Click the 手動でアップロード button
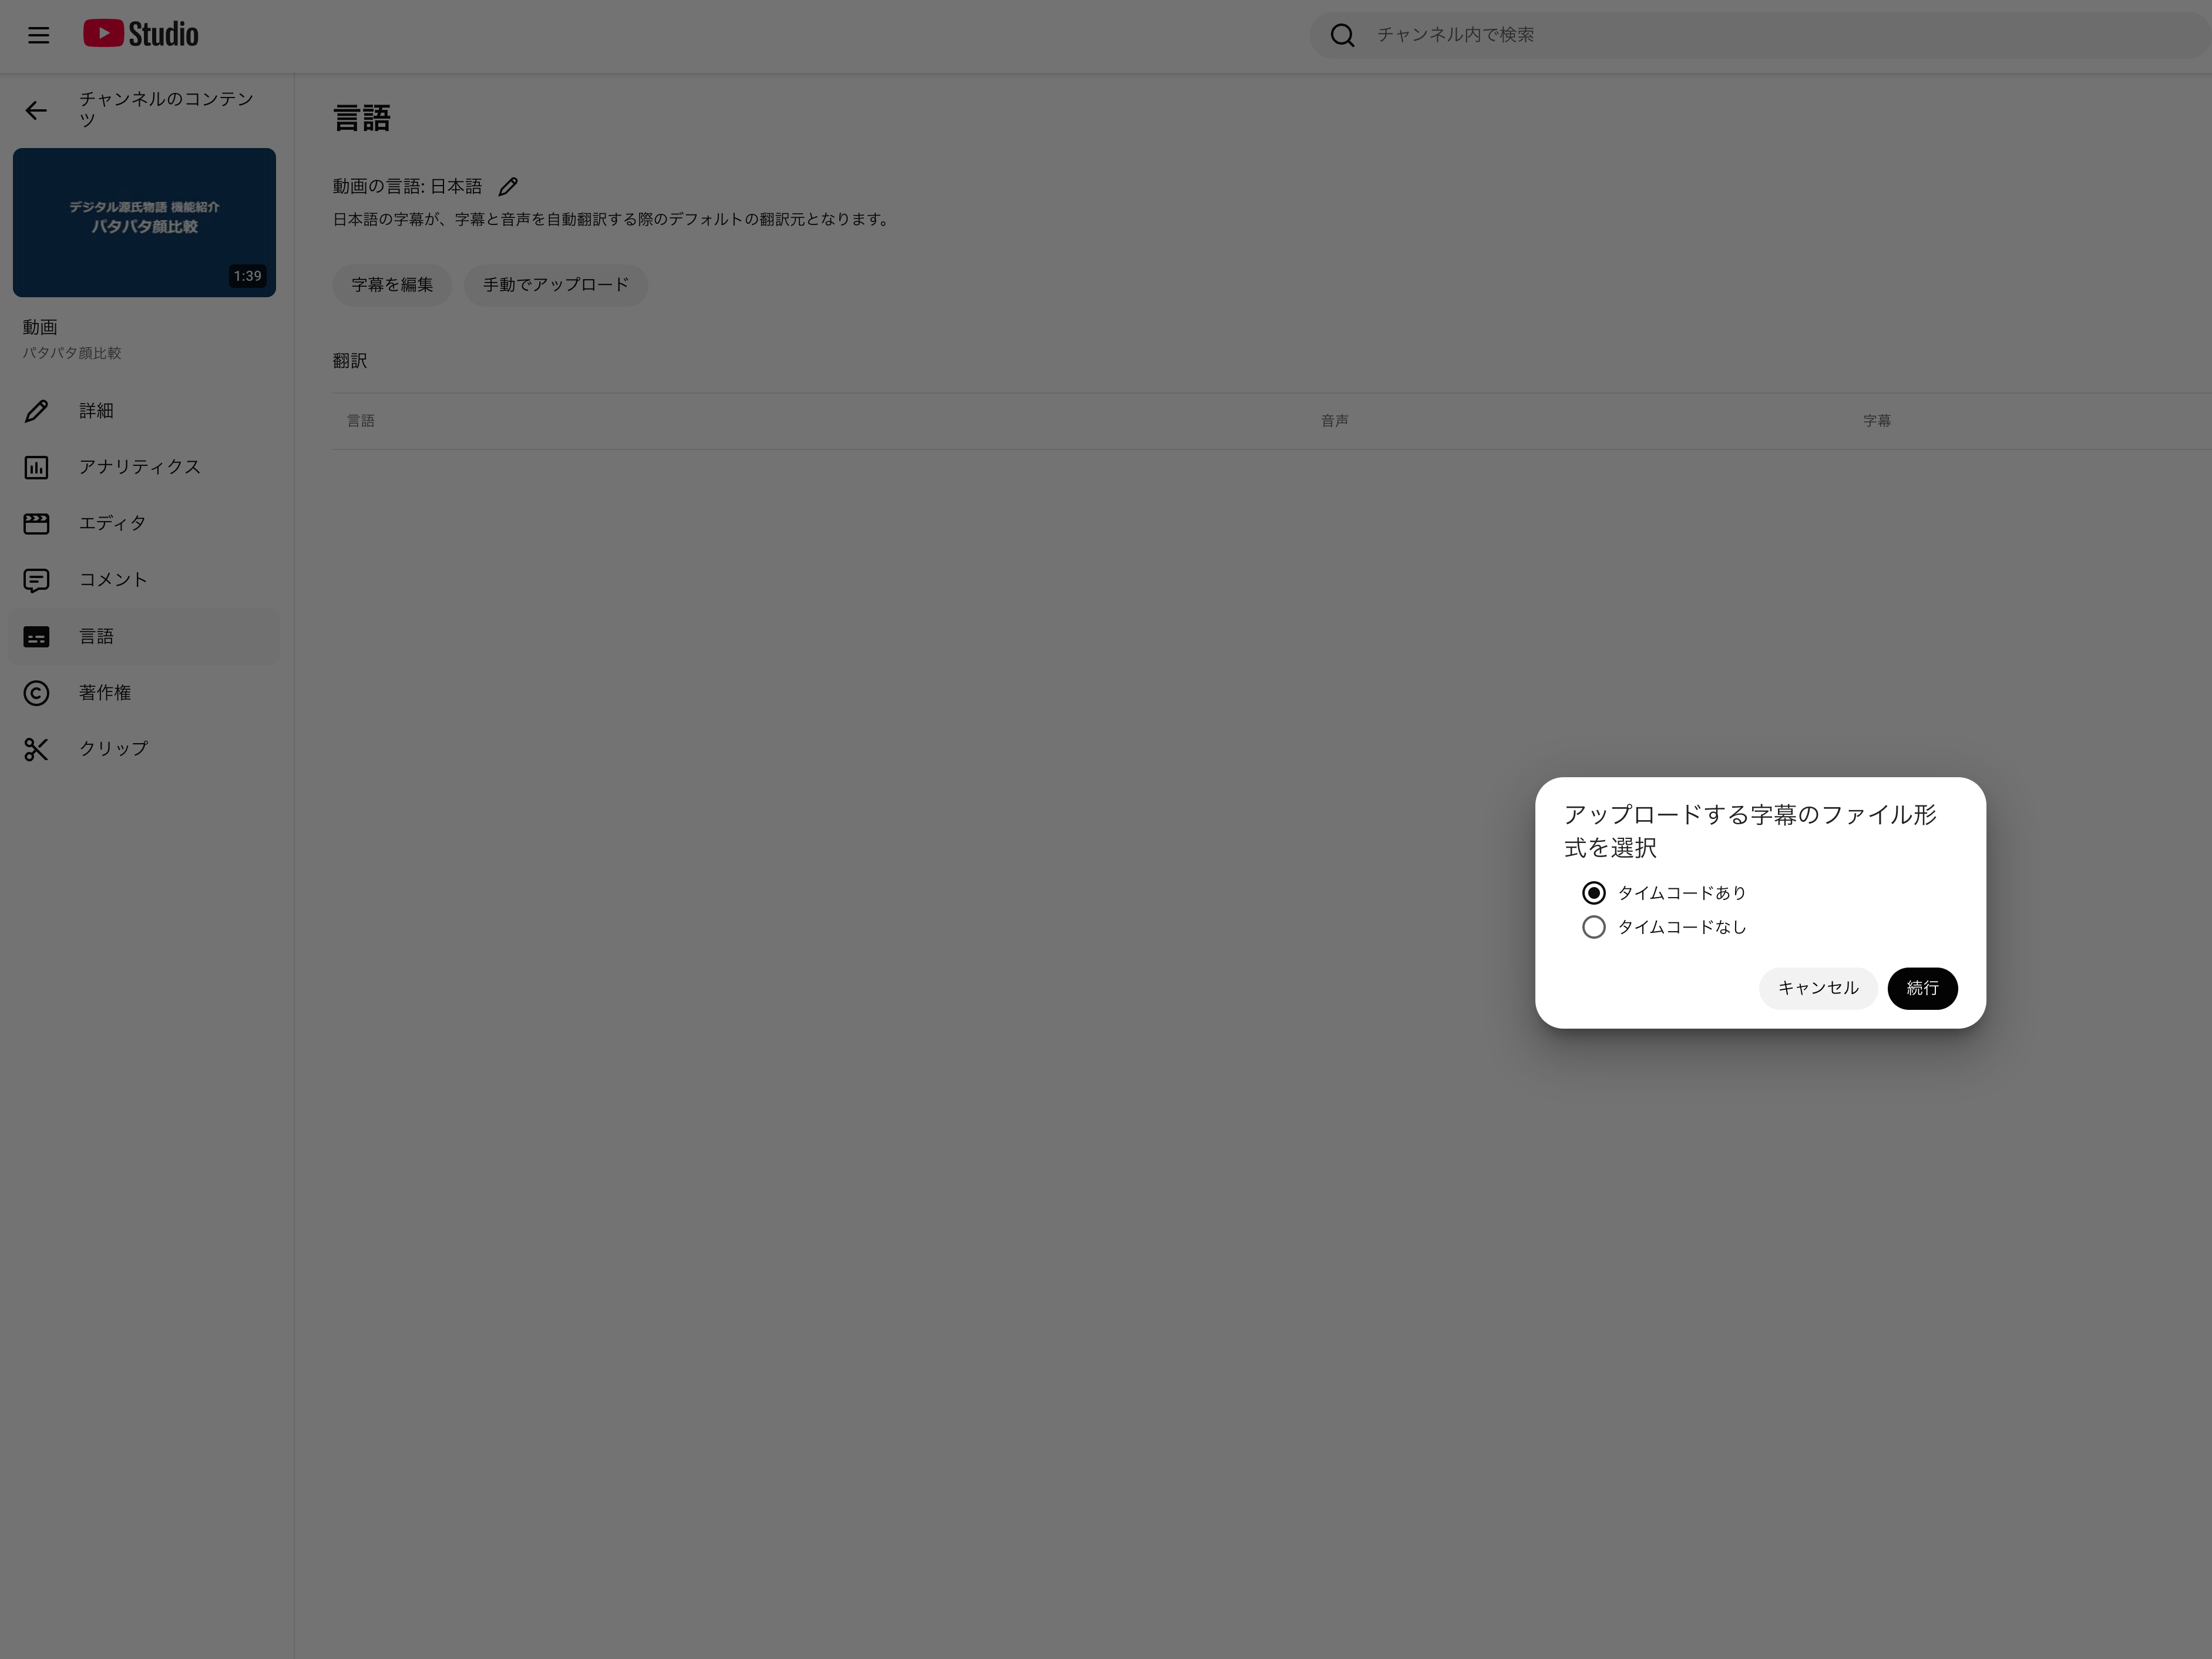The width and height of the screenshot is (2212, 1659). (555, 285)
